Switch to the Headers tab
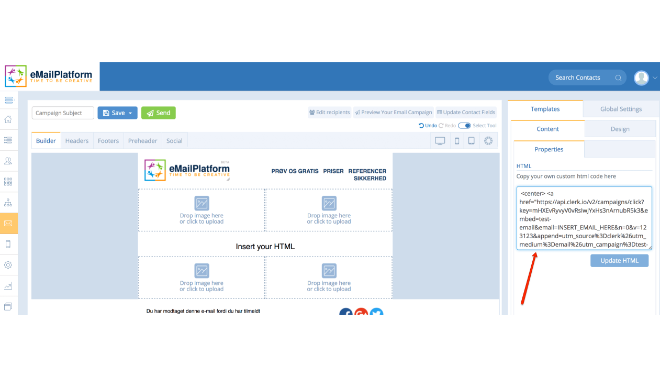This screenshot has height=377, width=660. point(77,141)
